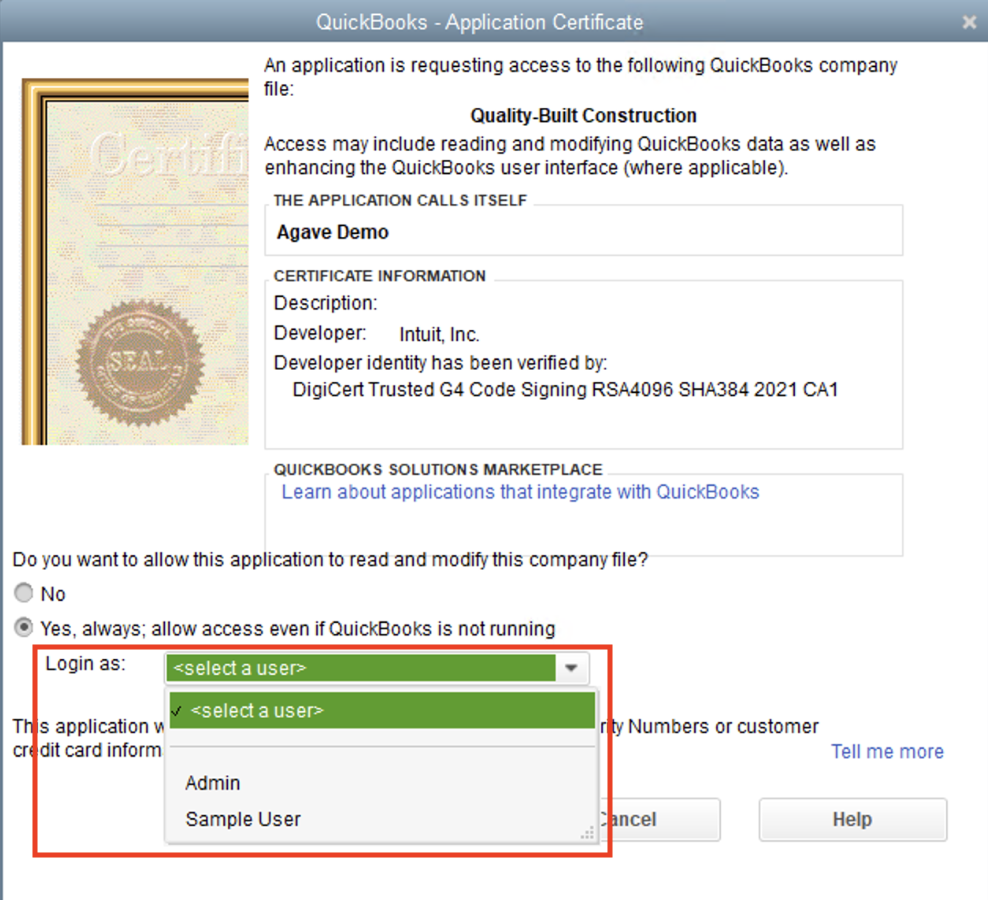The image size is (988, 900).
Task: Open Learn about applications that integrate link
Action: coord(520,492)
